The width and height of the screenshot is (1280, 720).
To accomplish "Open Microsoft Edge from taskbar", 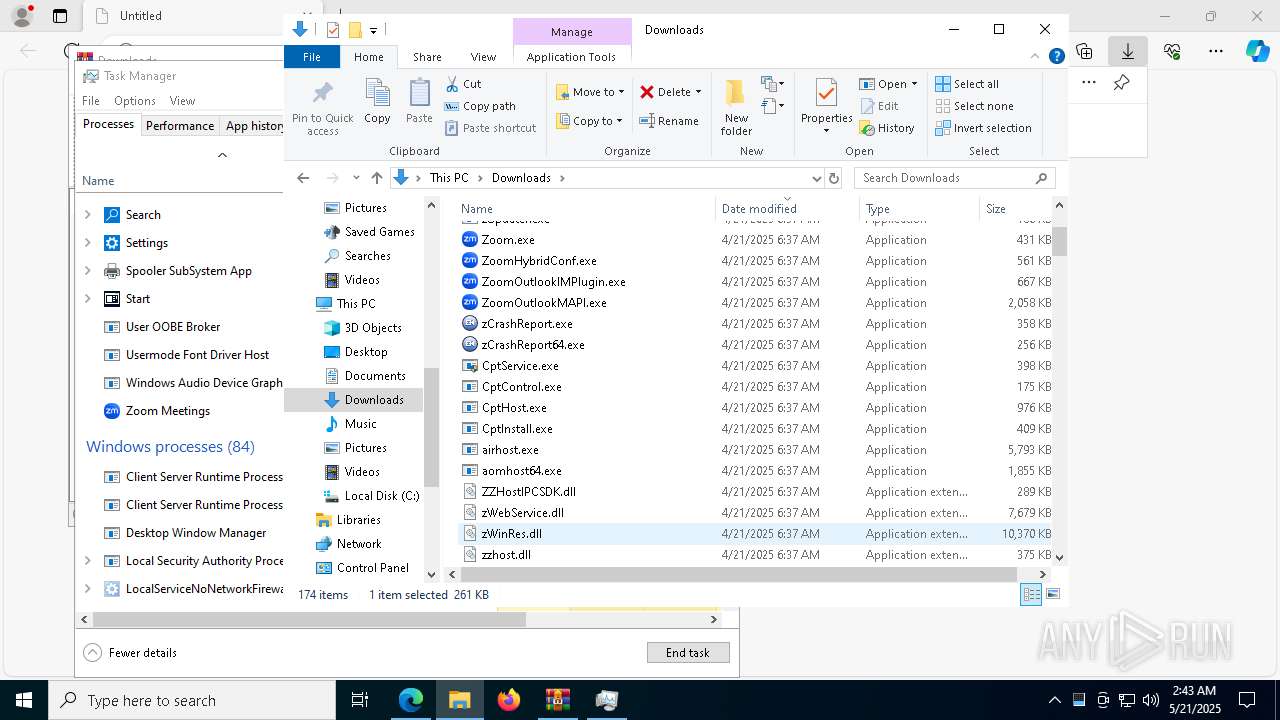I will (411, 700).
